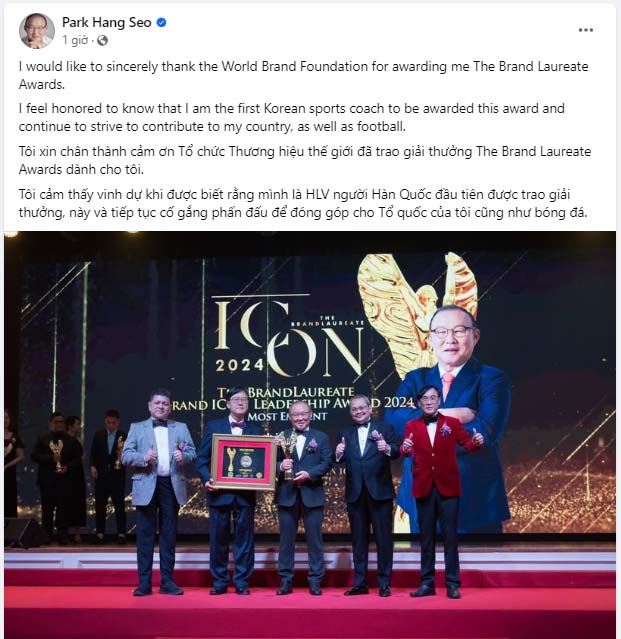Open the three-dot post options menu
Screen dimensions: 621x639
(x=586, y=30)
